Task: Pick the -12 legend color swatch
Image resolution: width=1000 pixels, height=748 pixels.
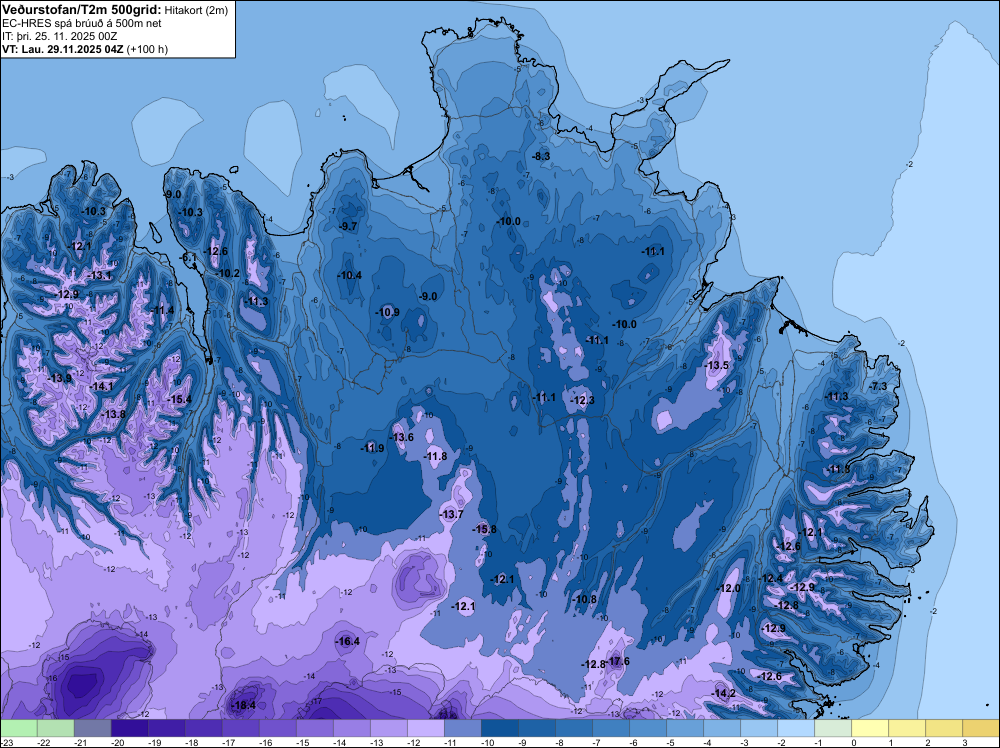Action: point(425,728)
